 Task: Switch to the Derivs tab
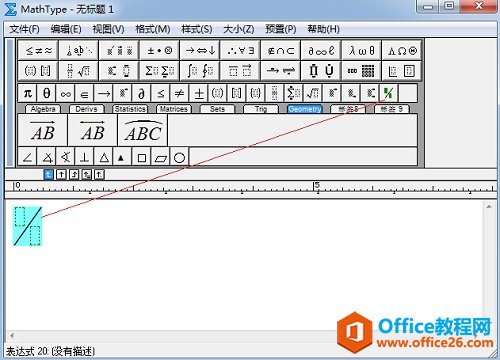[86, 109]
